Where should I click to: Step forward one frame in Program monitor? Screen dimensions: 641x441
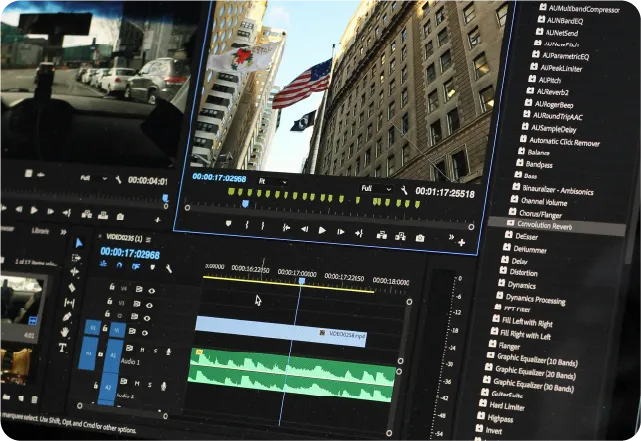pyautogui.click(x=341, y=231)
